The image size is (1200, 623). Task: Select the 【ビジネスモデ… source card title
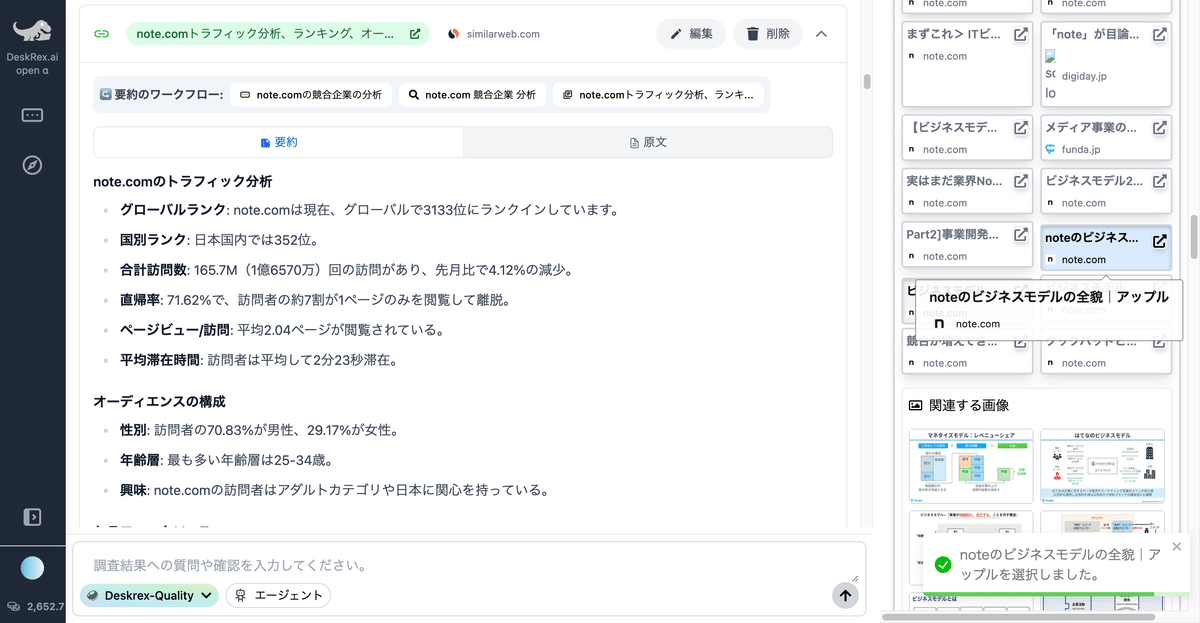click(x=952, y=128)
